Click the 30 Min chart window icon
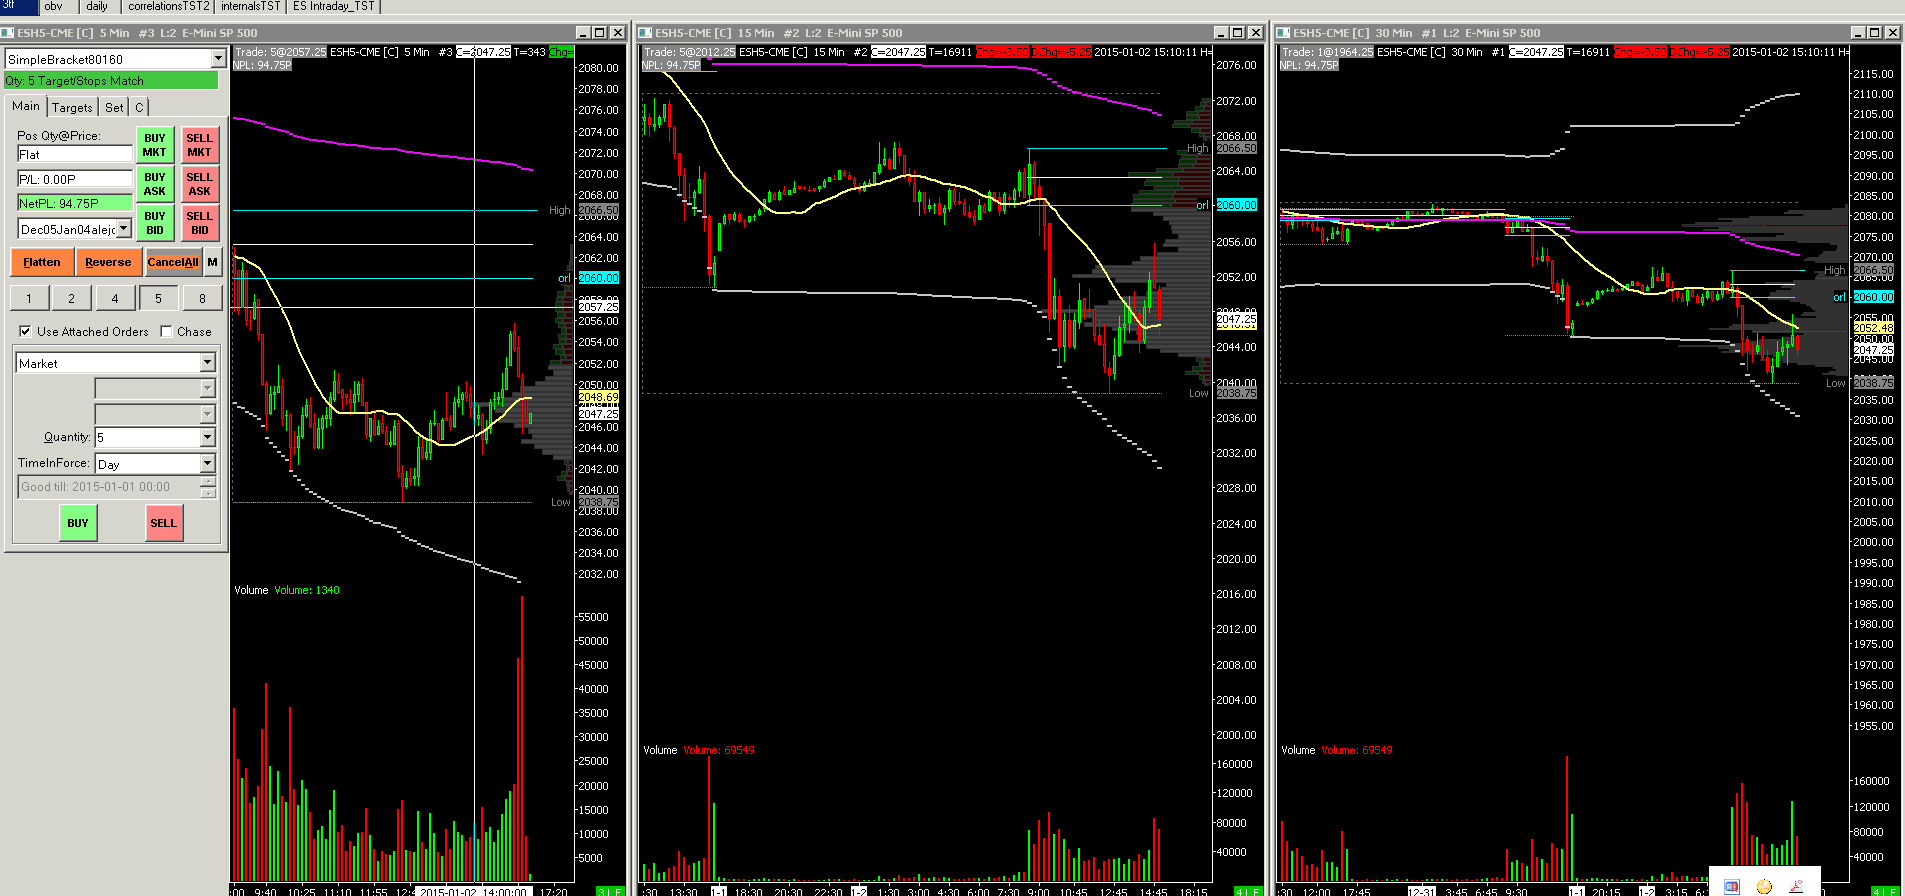1905x896 pixels. (x=1284, y=33)
